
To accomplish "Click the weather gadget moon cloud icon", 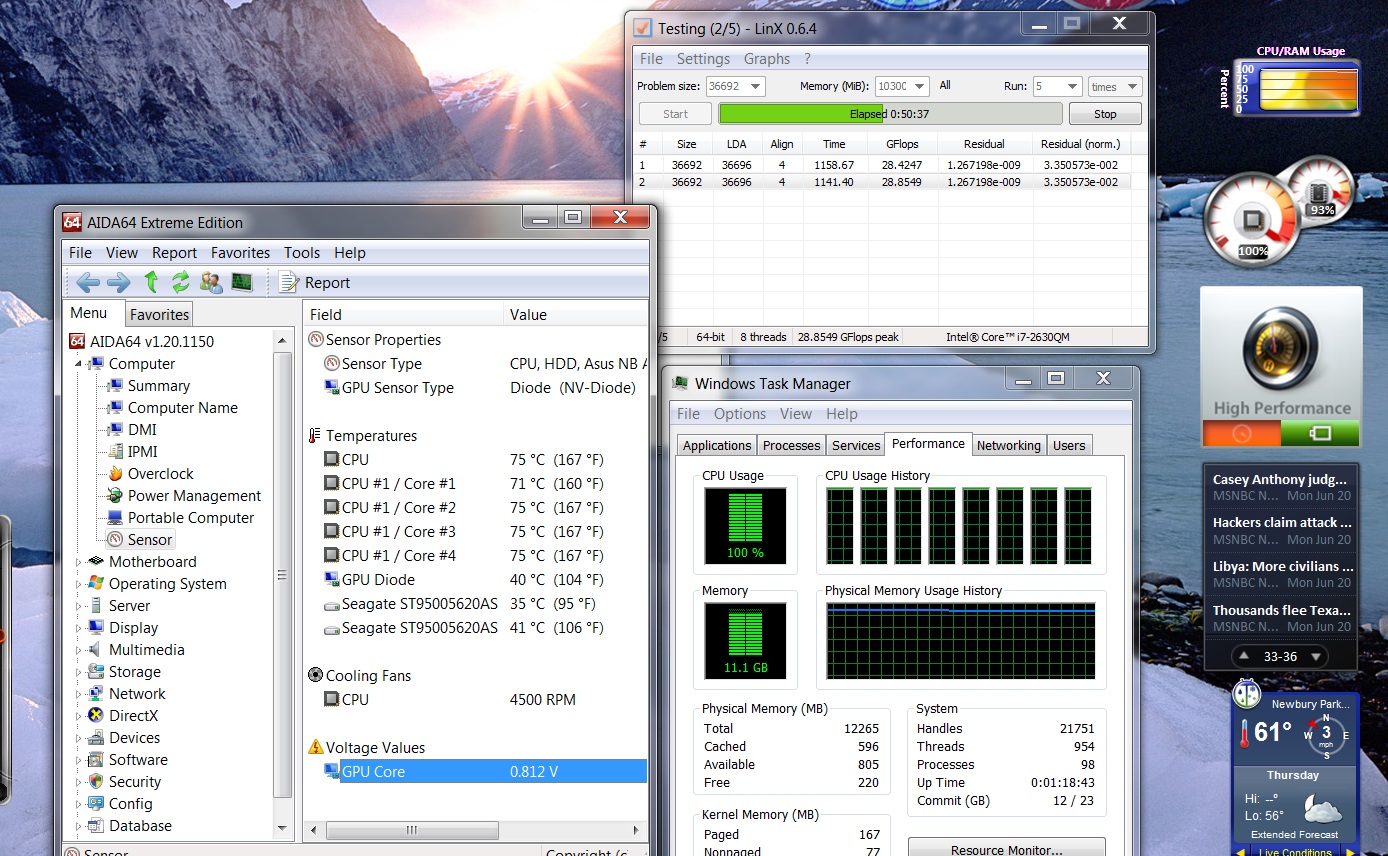I will 1322,808.
